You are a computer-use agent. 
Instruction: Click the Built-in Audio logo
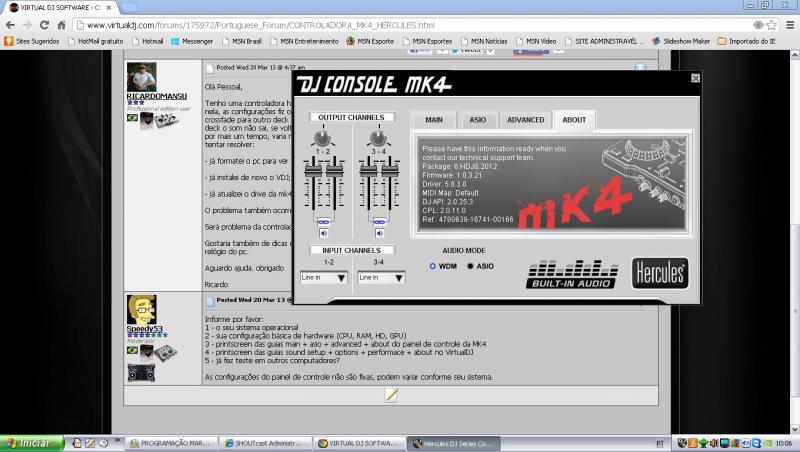coord(571,274)
